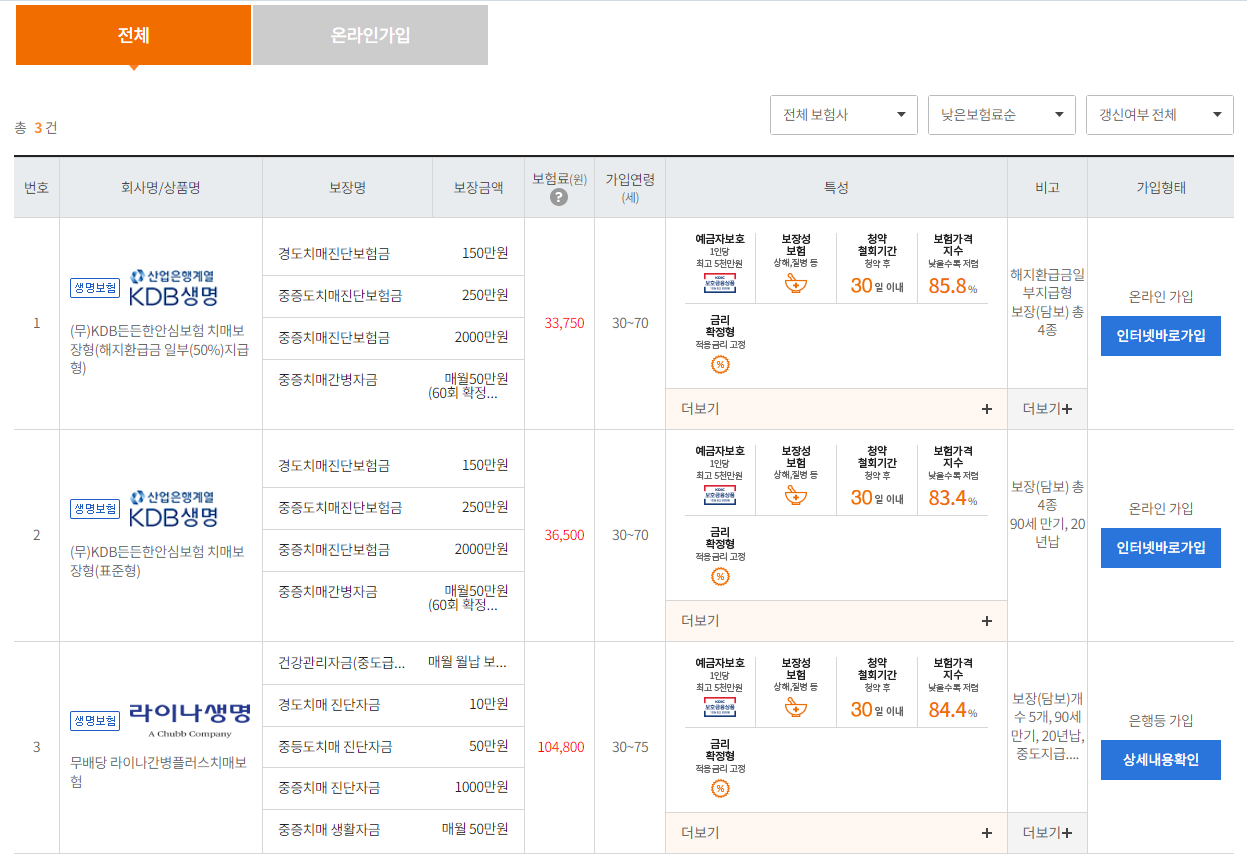Open the 갱신여부 전체 dropdown
Screen dimensions: 1247x865
(1160, 115)
